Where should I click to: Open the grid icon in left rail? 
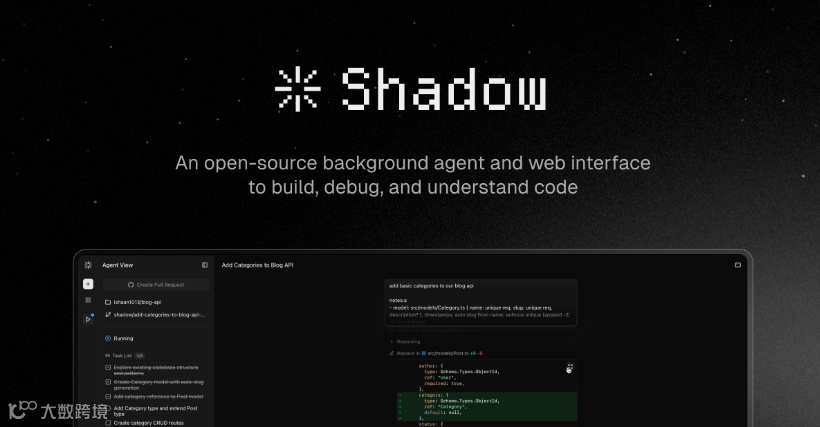[x=88, y=300]
